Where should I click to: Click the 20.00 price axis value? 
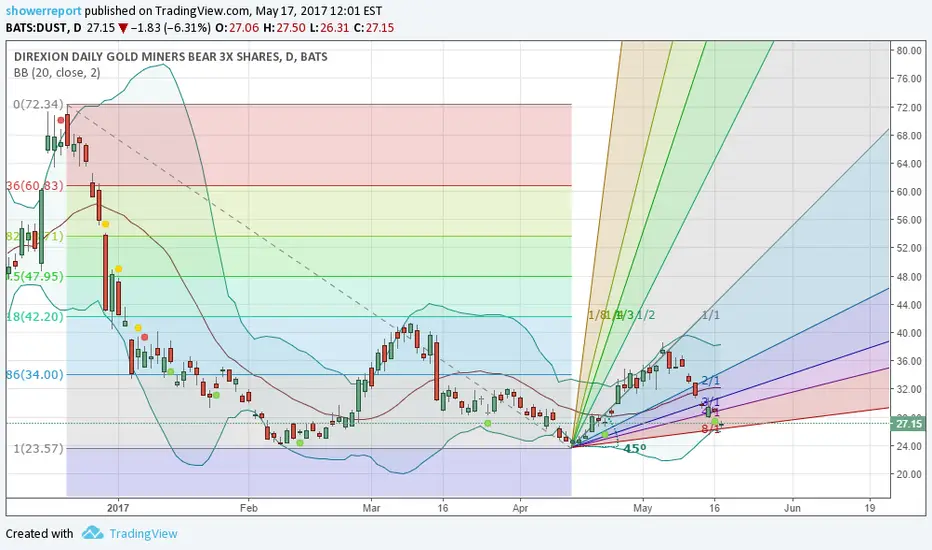coord(909,474)
